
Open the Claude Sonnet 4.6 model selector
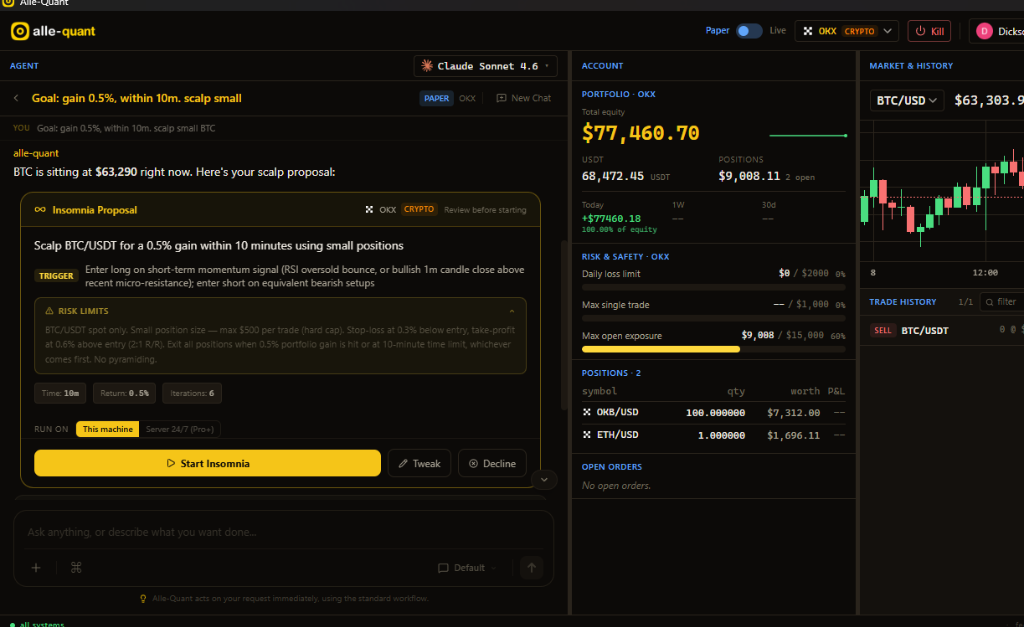click(x=485, y=66)
